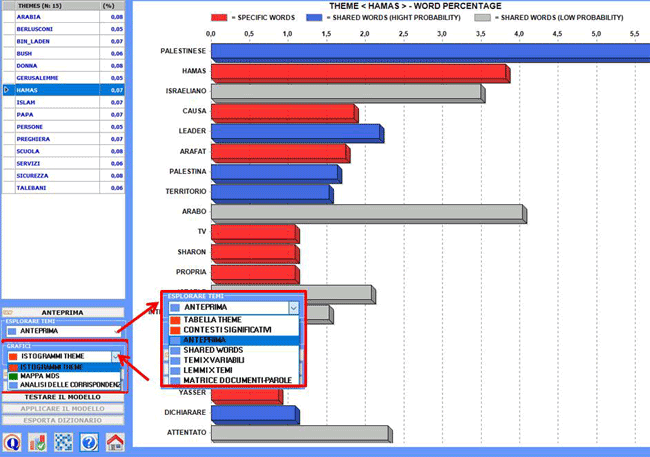Click the enlarged ANTEPRIMA dropdown arrow
650x457 pixels.
(293, 308)
